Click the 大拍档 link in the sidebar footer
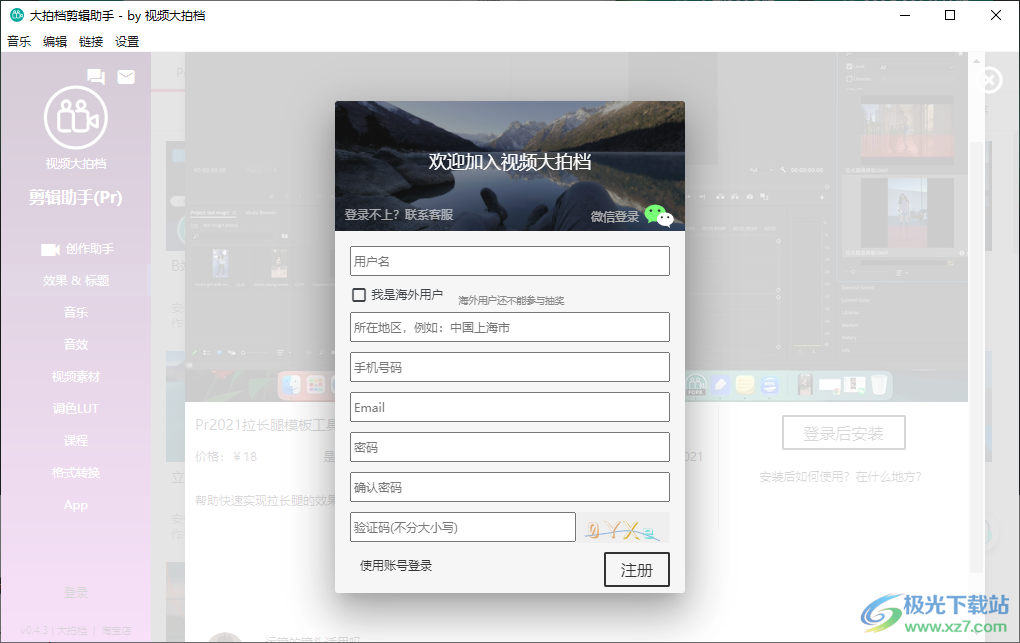1020x643 pixels. click(x=72, y=630)
